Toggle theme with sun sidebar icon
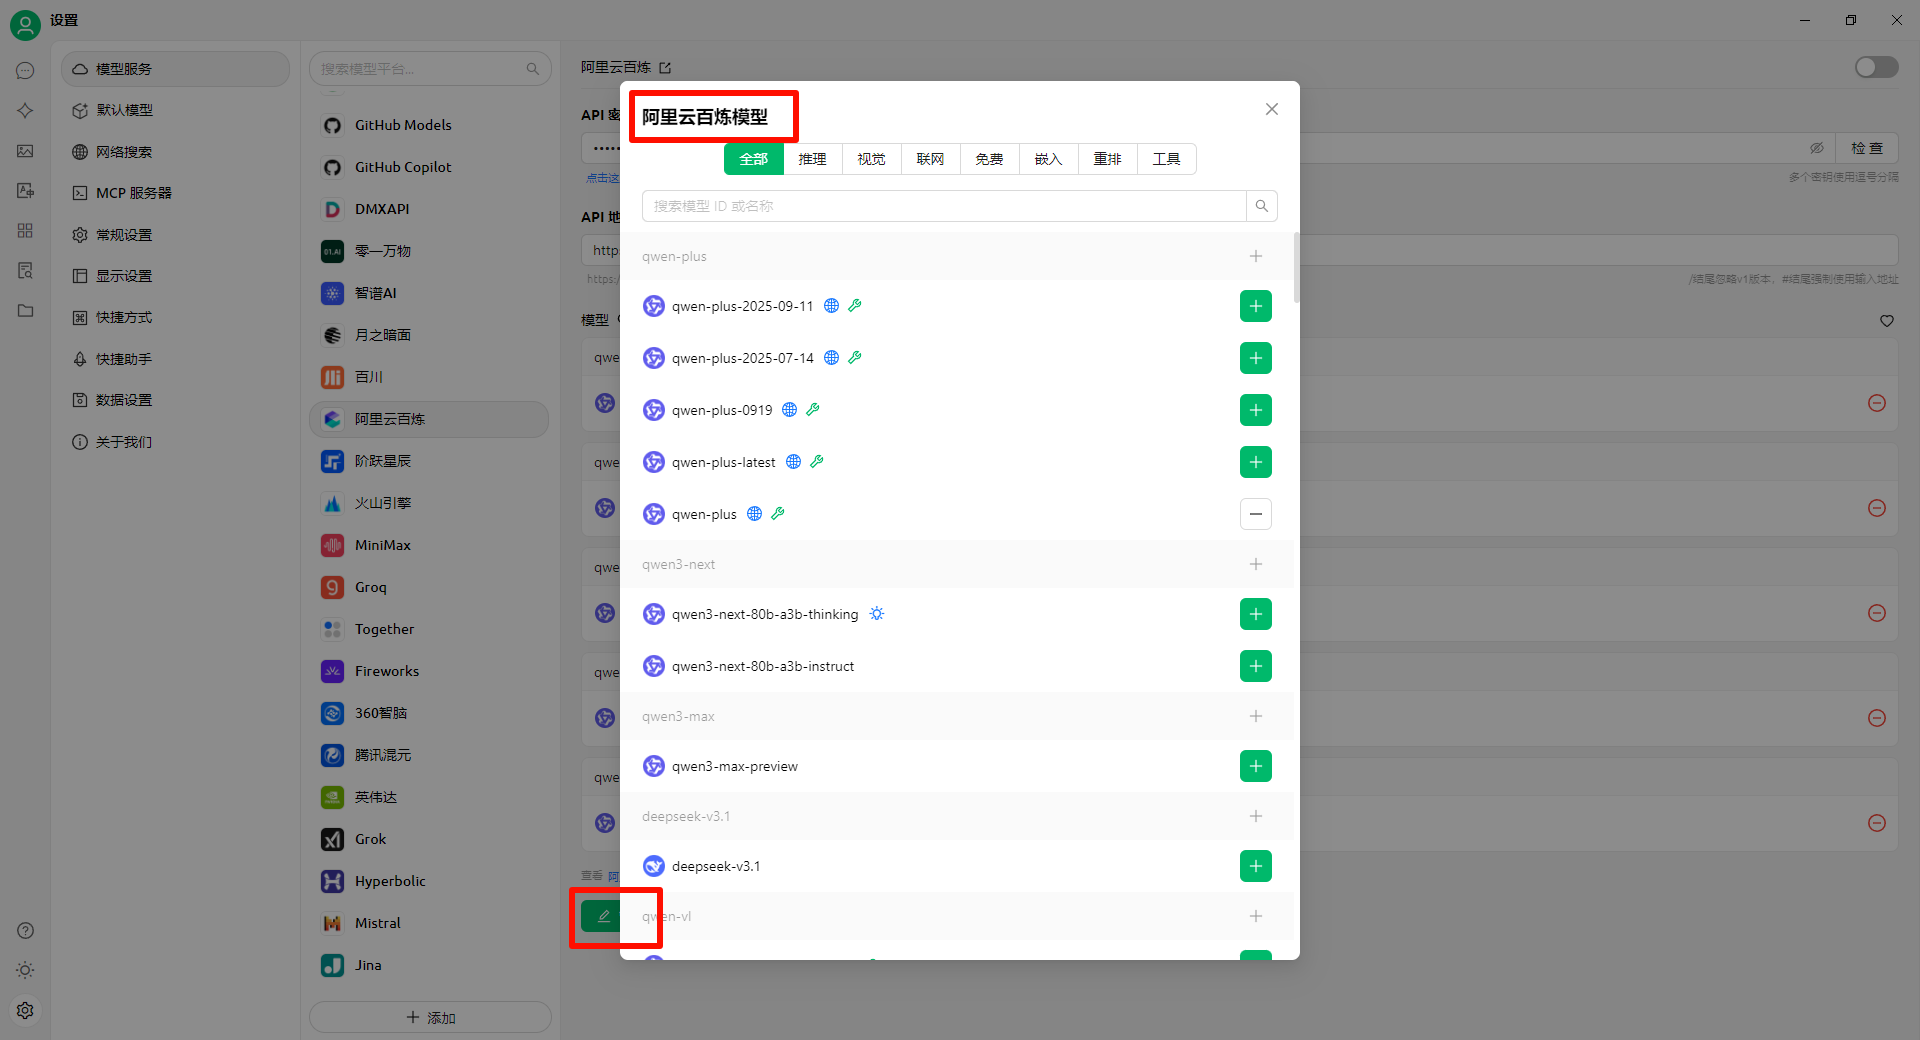This screenshot has width=1920, height=1040. coord(25,970)
